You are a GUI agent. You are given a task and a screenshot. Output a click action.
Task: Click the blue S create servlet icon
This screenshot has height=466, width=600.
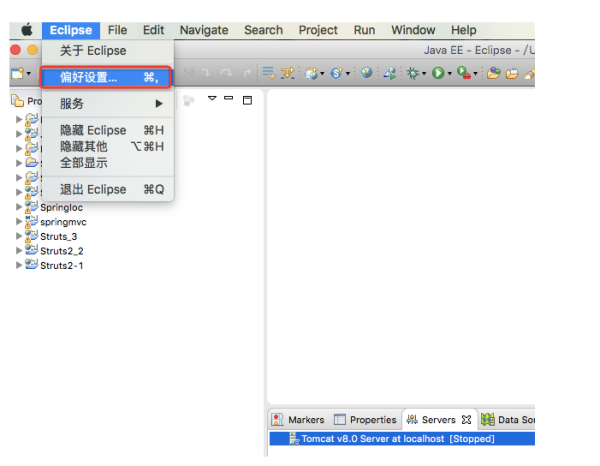[337, 73]
